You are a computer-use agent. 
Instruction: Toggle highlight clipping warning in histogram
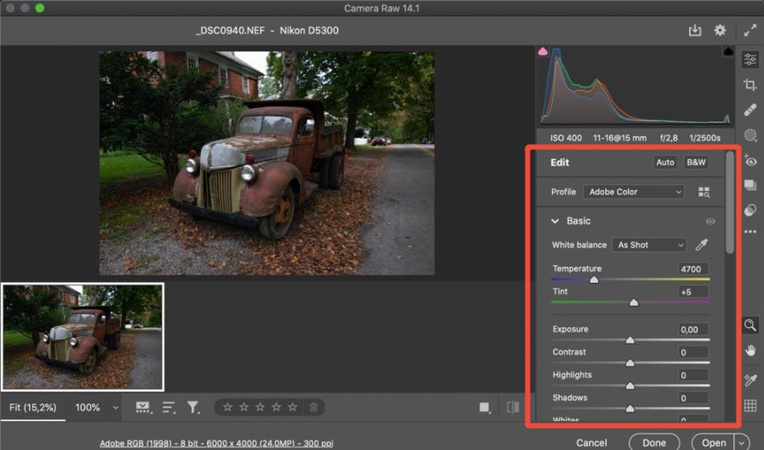point(728,51)
